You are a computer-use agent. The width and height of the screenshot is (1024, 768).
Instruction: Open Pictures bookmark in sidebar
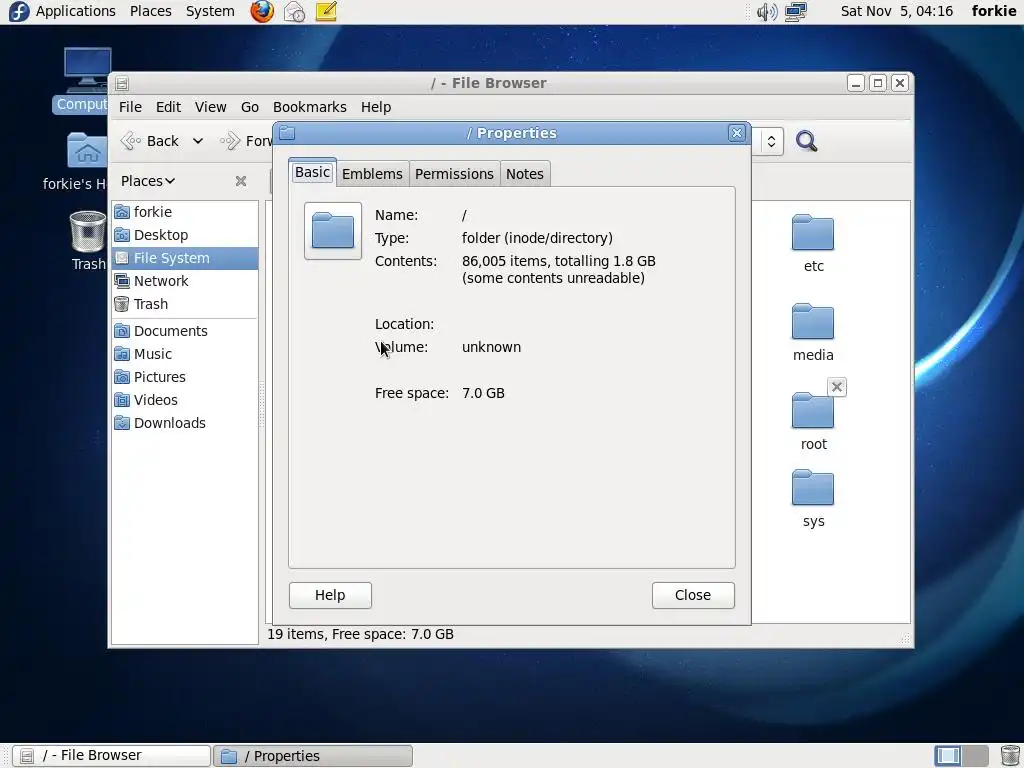185,377
